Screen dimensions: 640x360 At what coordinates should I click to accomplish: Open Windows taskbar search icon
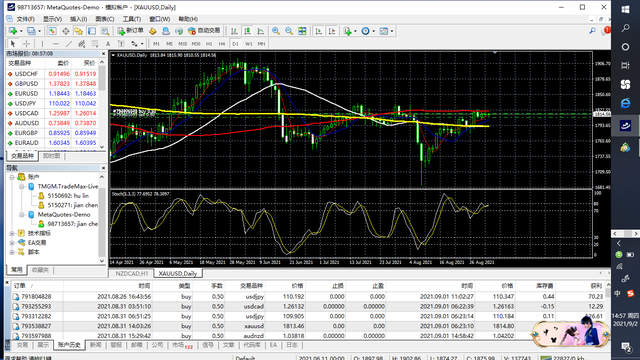[625, 28]
